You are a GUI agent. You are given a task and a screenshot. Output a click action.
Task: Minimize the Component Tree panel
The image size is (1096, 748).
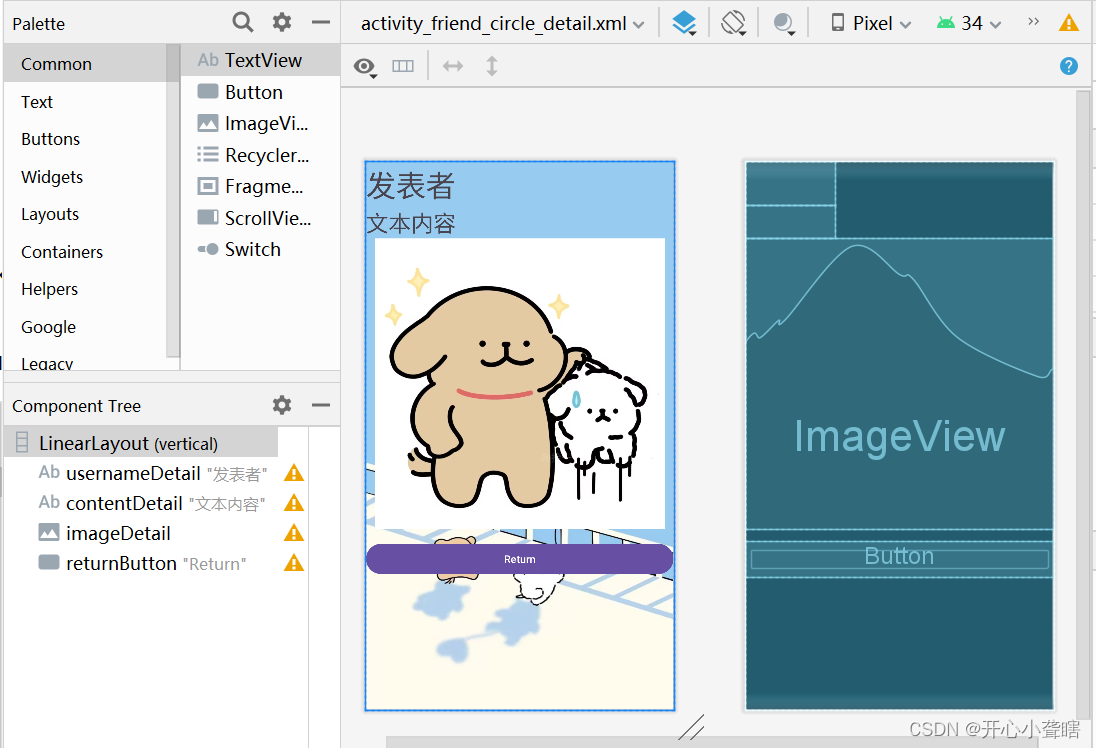coord(321,405)
